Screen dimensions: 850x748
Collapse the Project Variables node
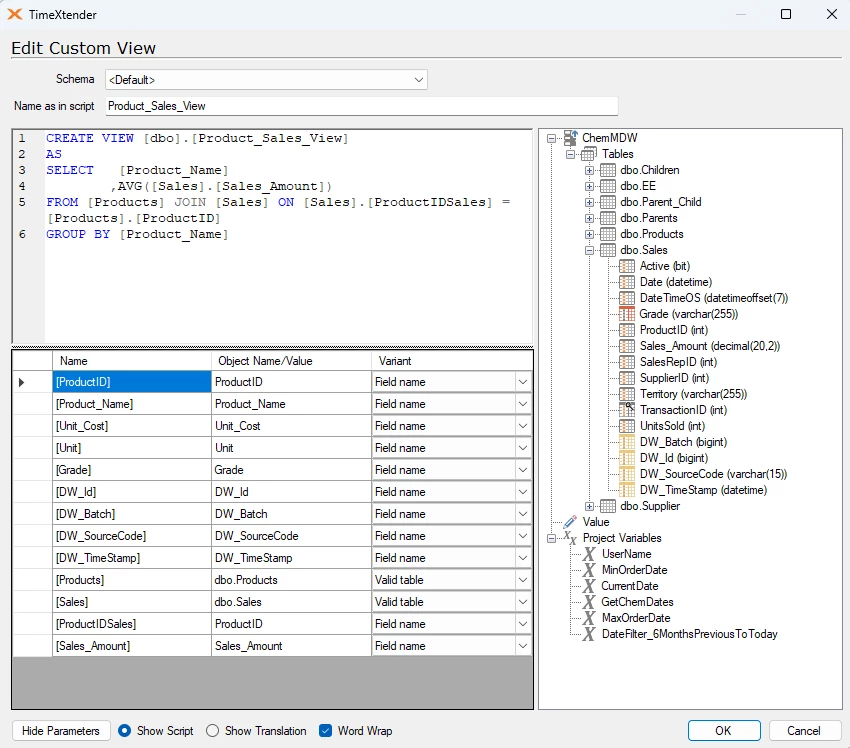tap(551, 538)
